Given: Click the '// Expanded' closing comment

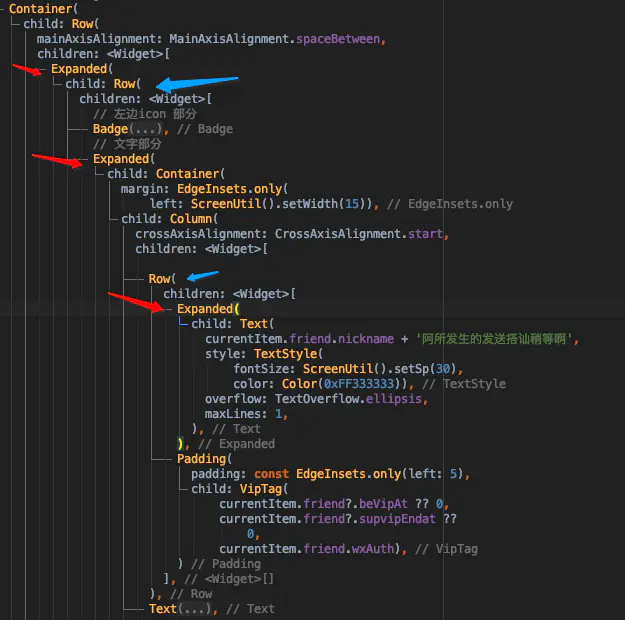Looking at the screenshot, I should click(x=236, y=443).
